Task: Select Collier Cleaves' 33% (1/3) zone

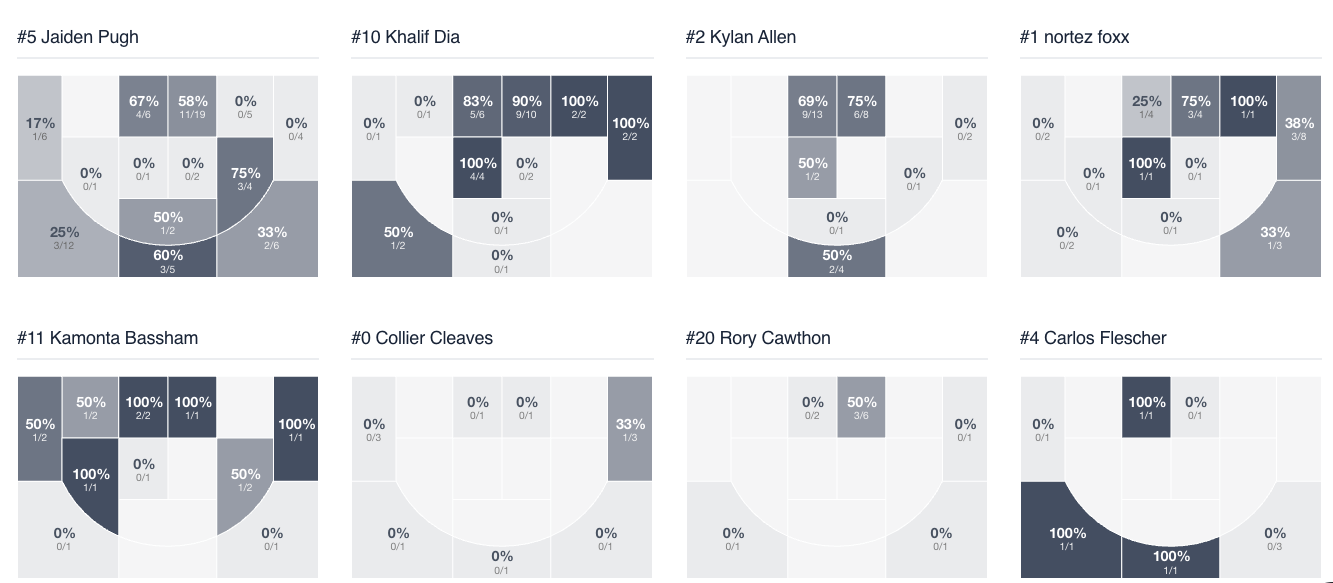Action: pos(630,429)
